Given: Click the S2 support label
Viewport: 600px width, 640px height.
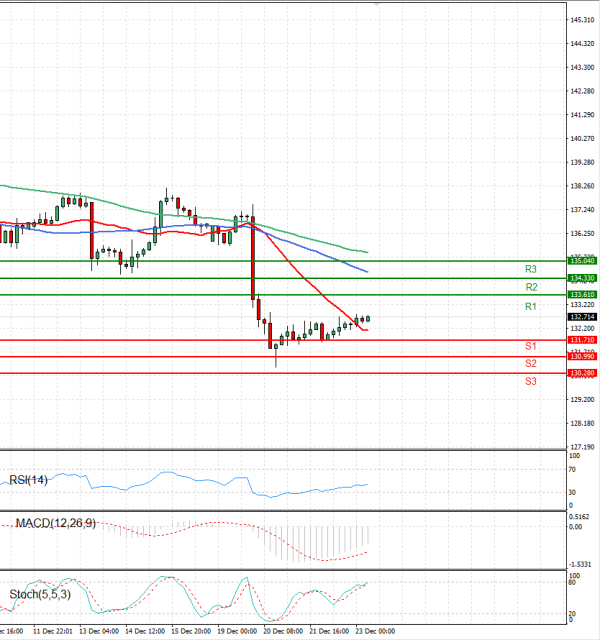Looking at the screenshot, I should (x=531, y=363).
